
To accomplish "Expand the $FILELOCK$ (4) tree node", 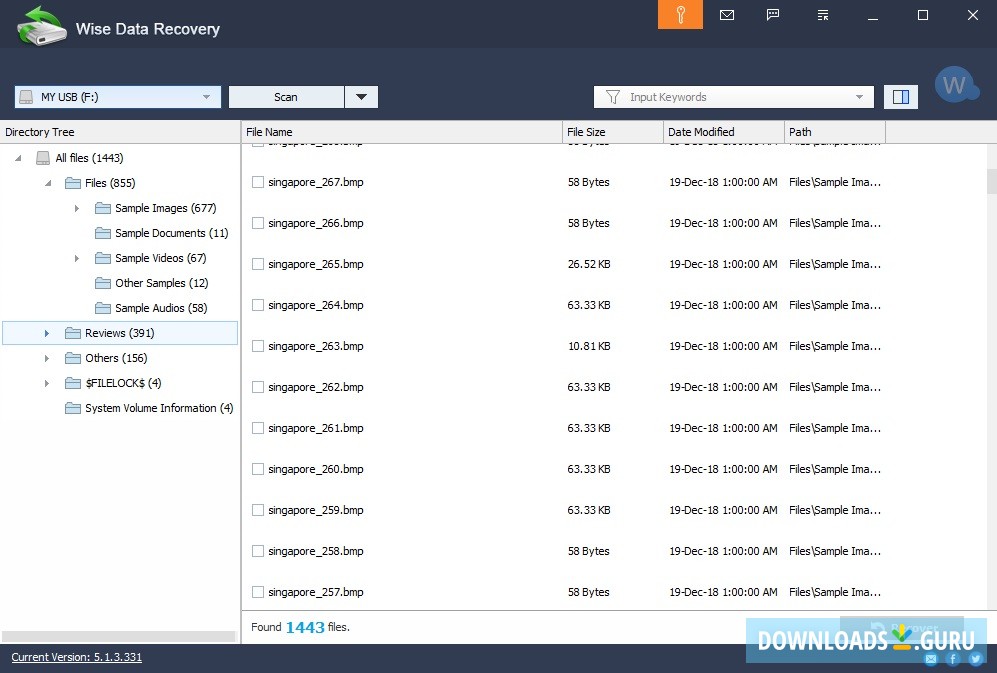I will (x=47, y=383).
